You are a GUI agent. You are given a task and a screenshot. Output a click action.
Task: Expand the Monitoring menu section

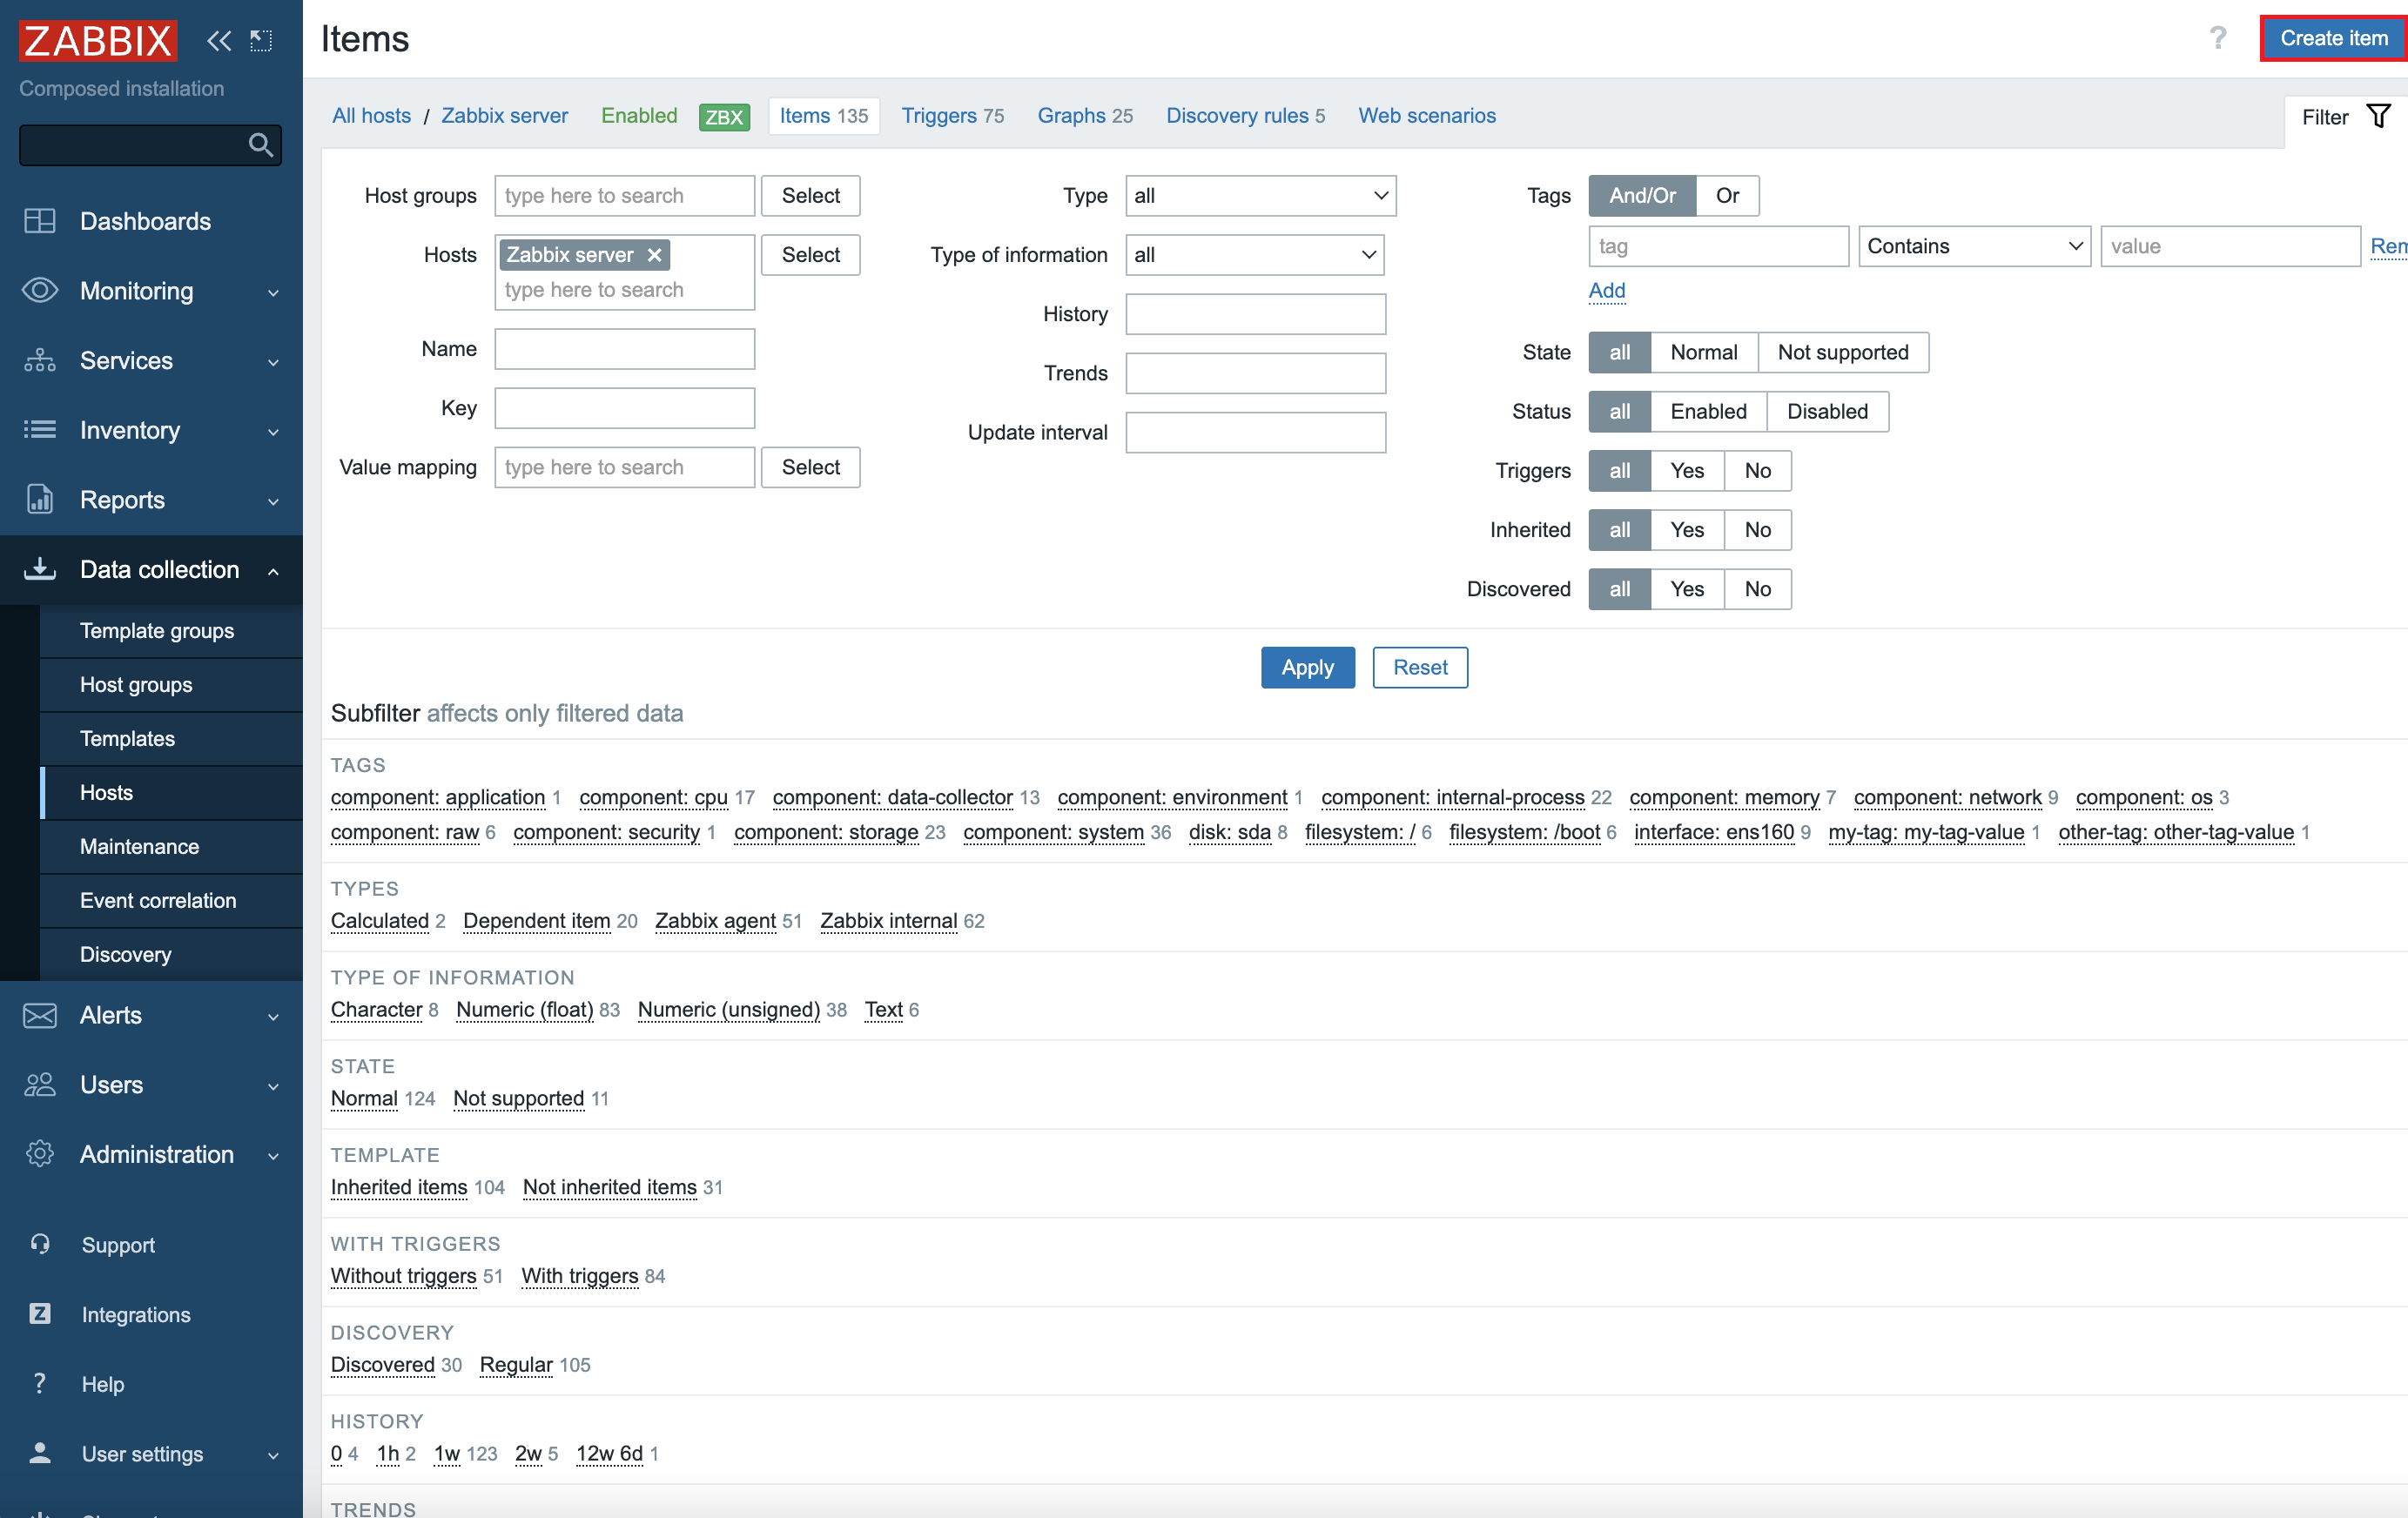151,291
